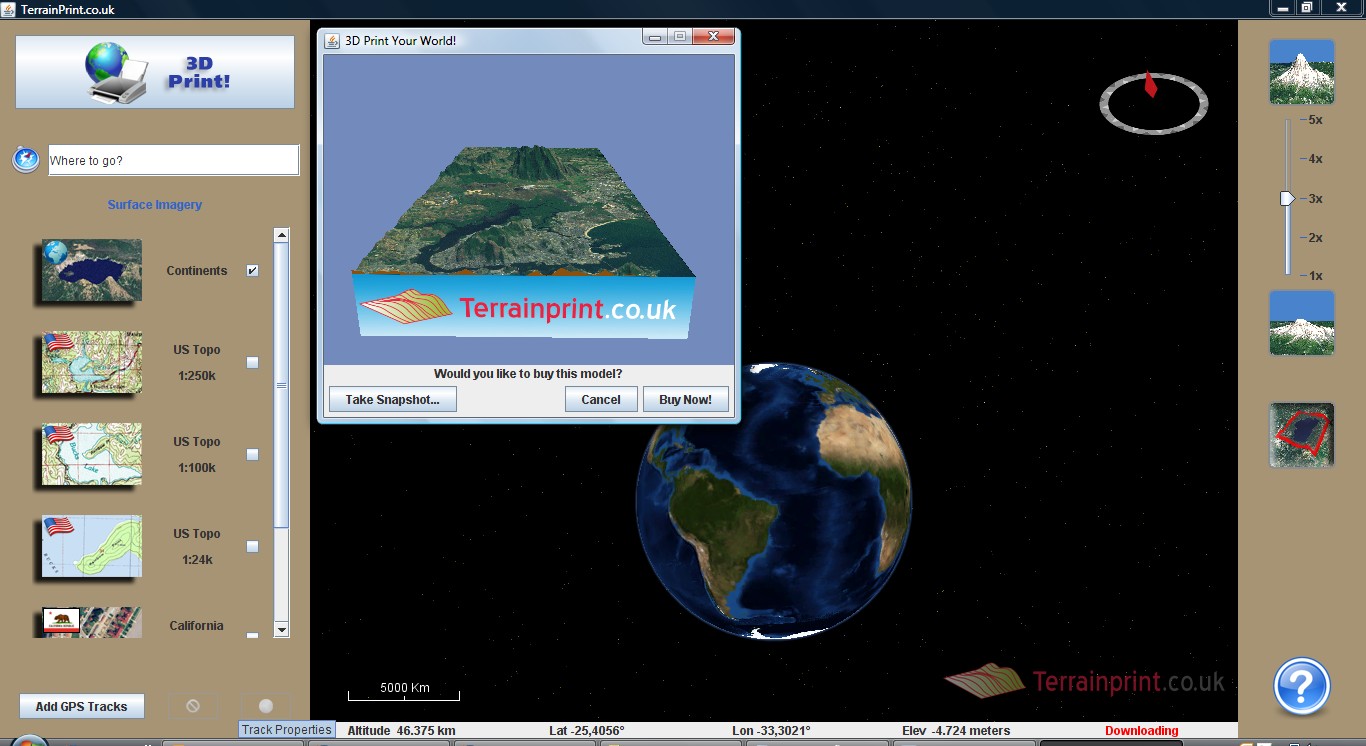
Task: Click the red polygon area selection icon
Action: (1301, 435)
